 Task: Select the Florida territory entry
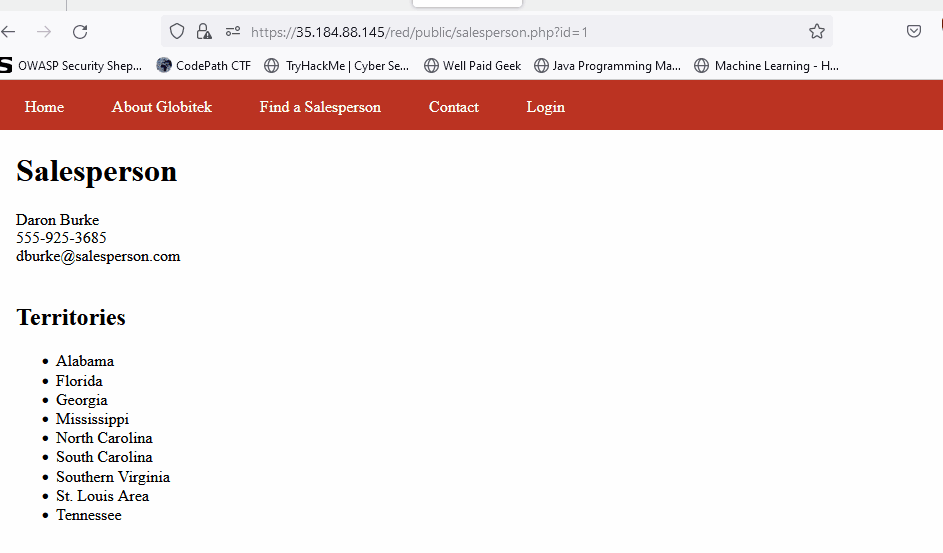click(79, 381)
